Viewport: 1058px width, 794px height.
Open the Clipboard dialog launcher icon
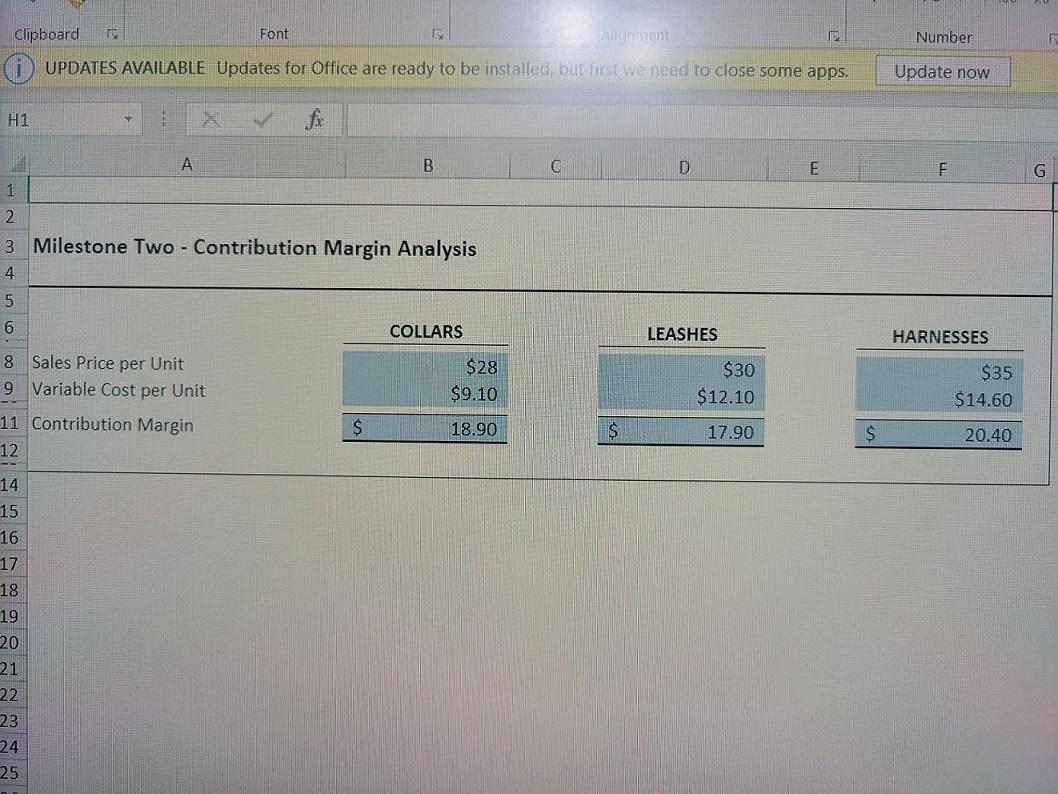[113, 34]
